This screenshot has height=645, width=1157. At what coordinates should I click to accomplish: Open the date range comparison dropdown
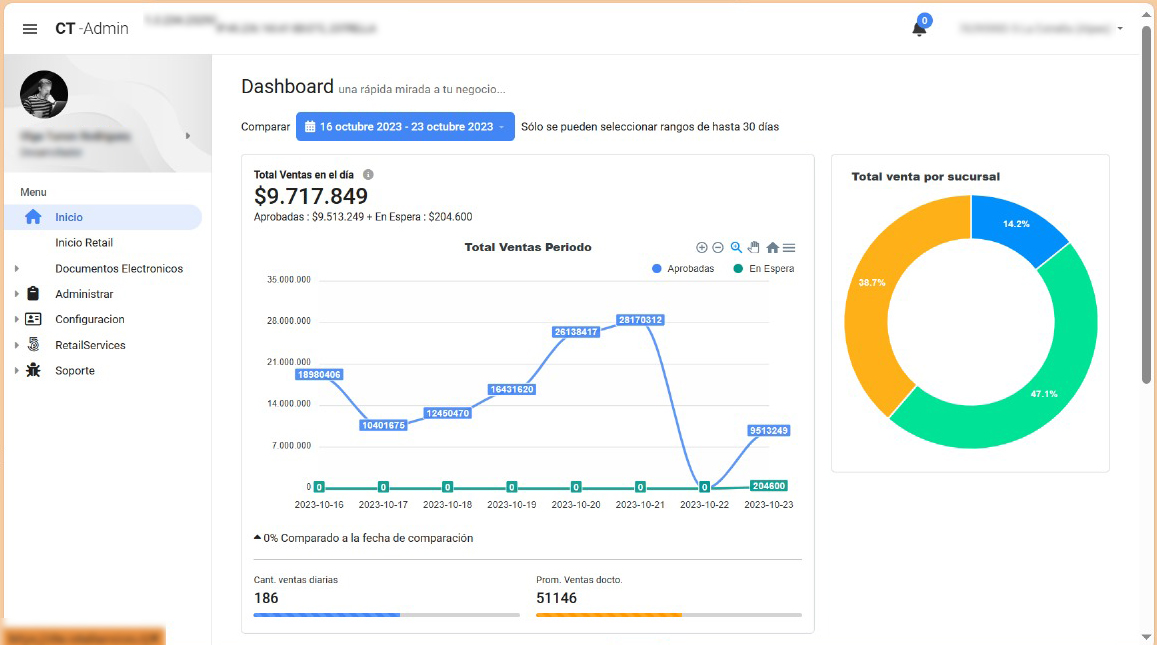pyautogui.click(x=405, y=127)
